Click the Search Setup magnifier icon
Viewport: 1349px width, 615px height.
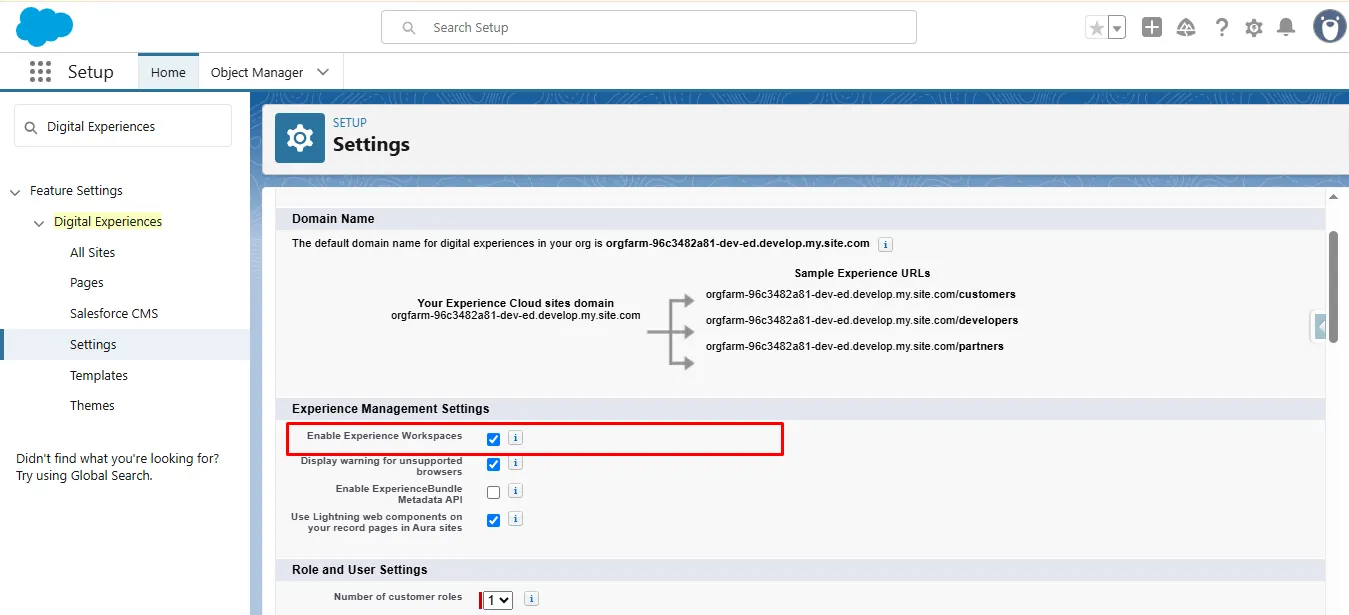click(409, 28)
